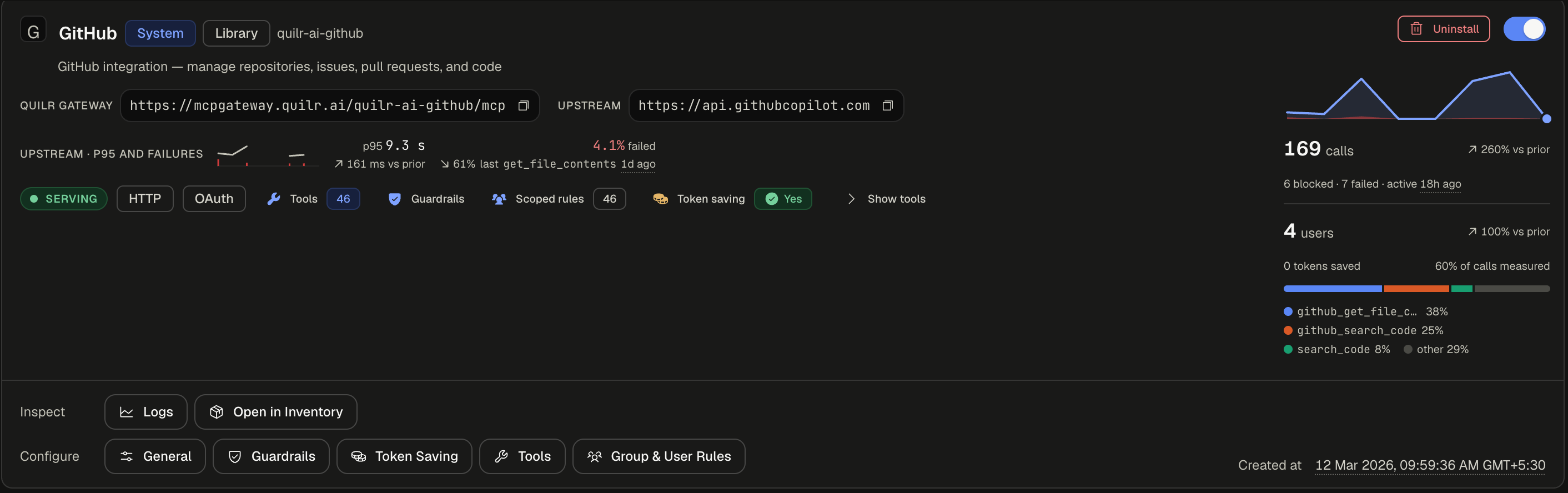Click the Scoped rules count 46 badge
Image resolution: width=1568 pixels, height=493 pixels.
(x=609, y=199)
